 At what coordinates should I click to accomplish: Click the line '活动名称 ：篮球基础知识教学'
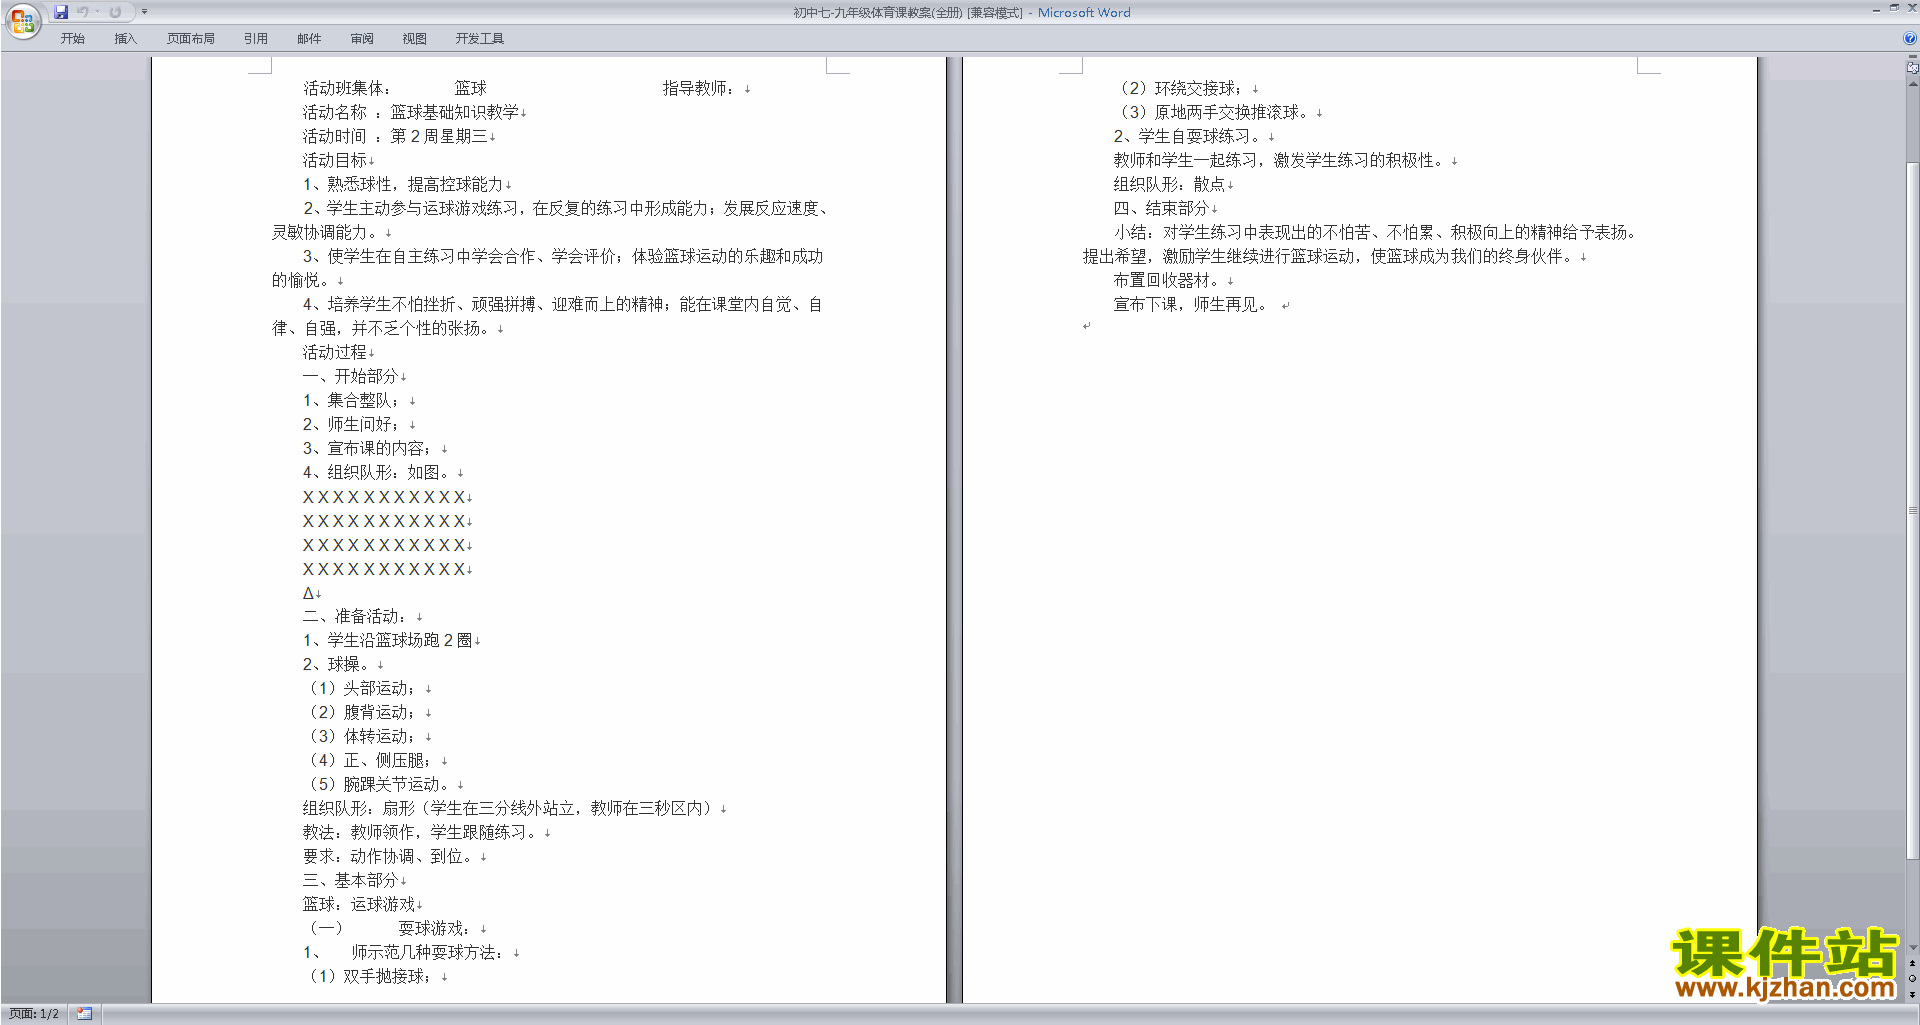[x=411, y=112]
